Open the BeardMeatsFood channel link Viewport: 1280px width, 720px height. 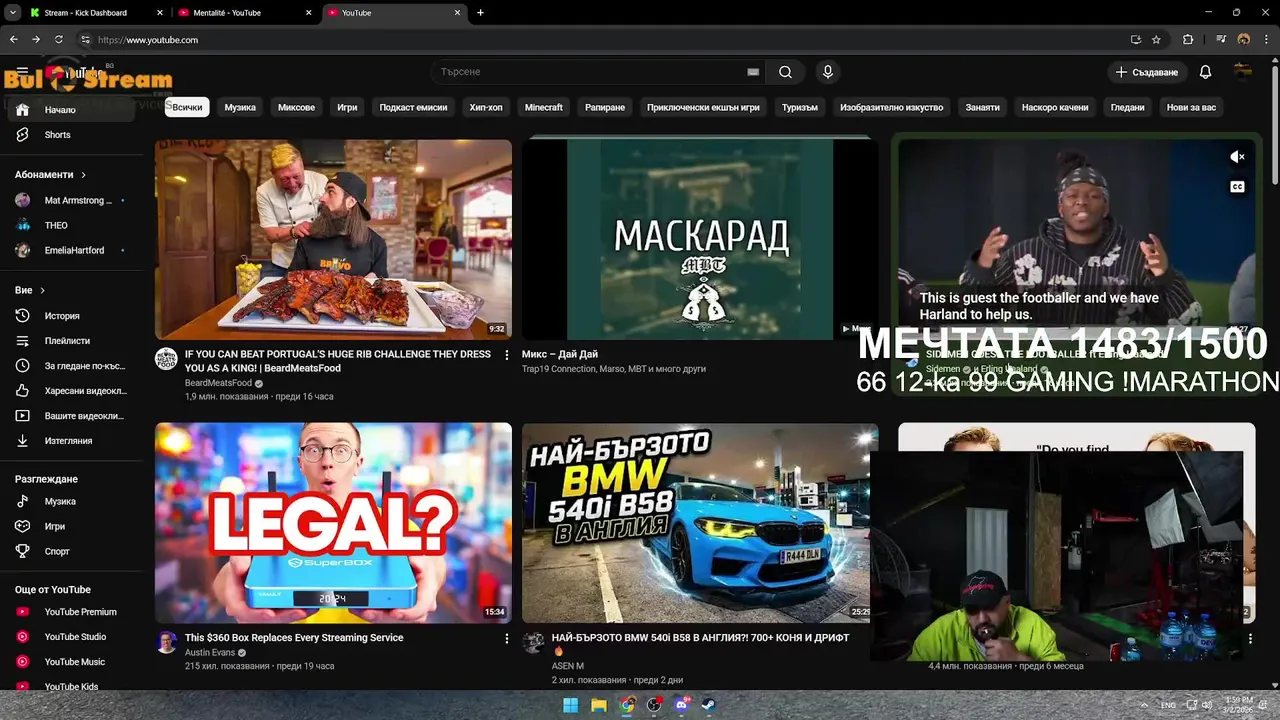(218, 383)
